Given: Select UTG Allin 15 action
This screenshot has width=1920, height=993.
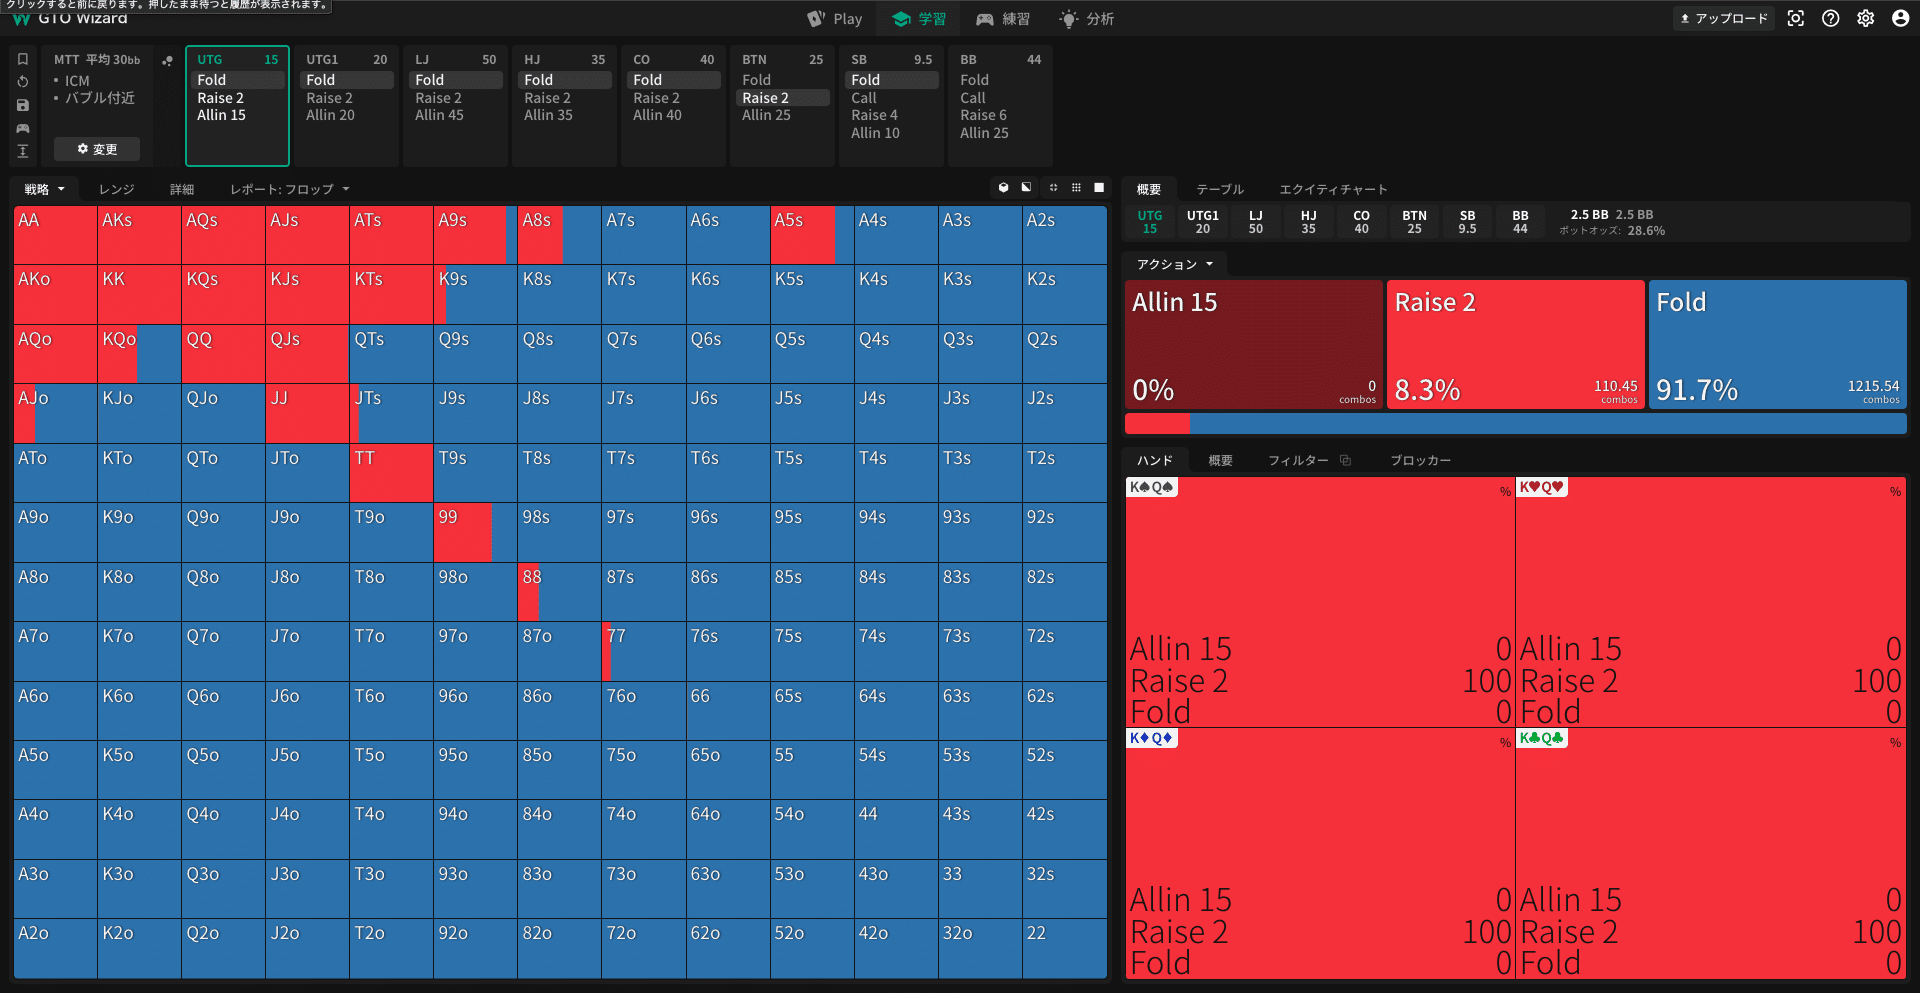Looking at the screenshot, I should pyautogui.click(x=238, y=115).
